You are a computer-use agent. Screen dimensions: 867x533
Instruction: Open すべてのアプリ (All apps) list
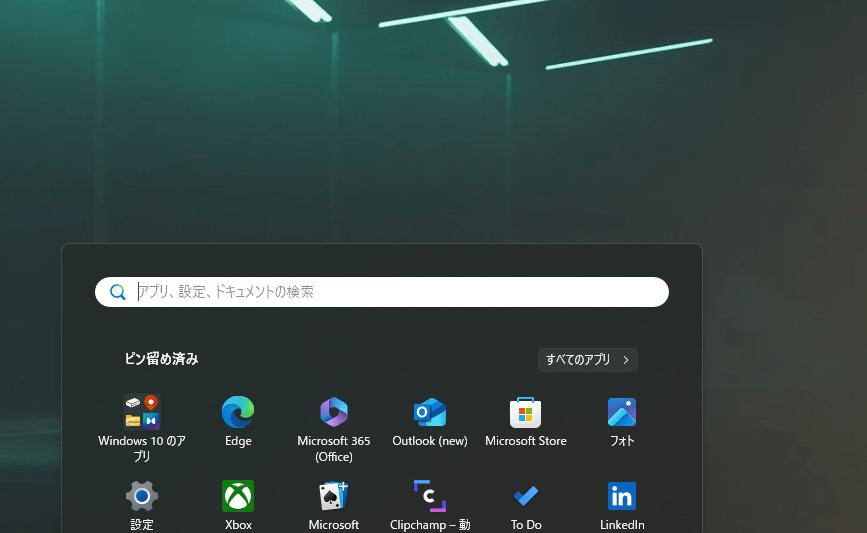pyautogui.click(x=588, y=360)
